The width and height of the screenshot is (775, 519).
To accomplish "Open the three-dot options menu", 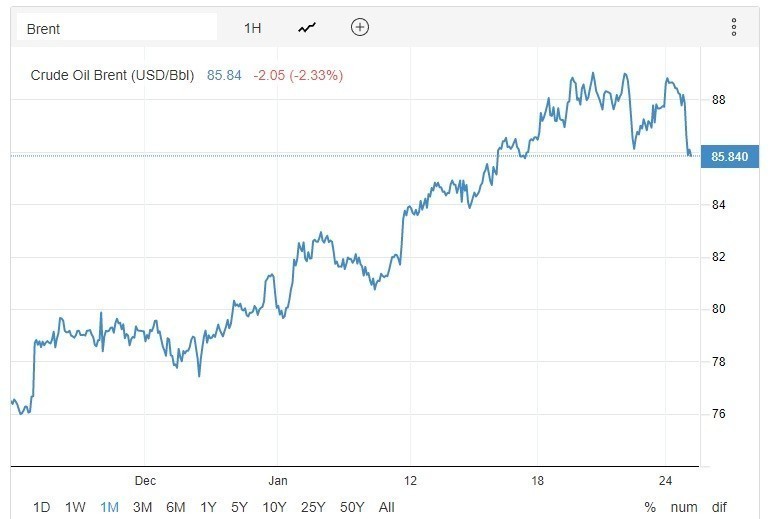I will tap(734, 27).
